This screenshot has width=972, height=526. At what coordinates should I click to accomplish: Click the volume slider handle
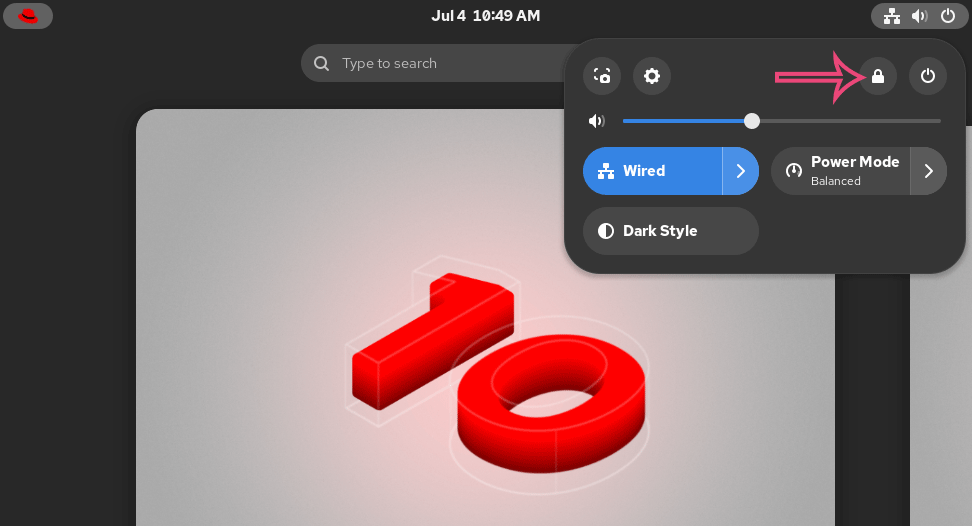(x=752, y=121)
